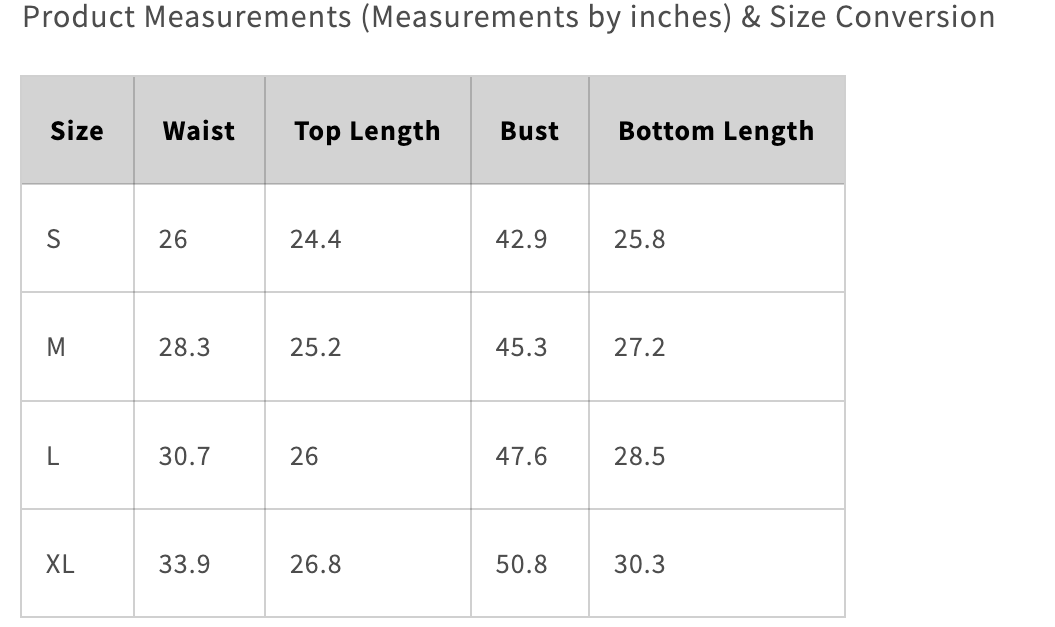
Task: Select the XL size row label
Action: [60, 564]
